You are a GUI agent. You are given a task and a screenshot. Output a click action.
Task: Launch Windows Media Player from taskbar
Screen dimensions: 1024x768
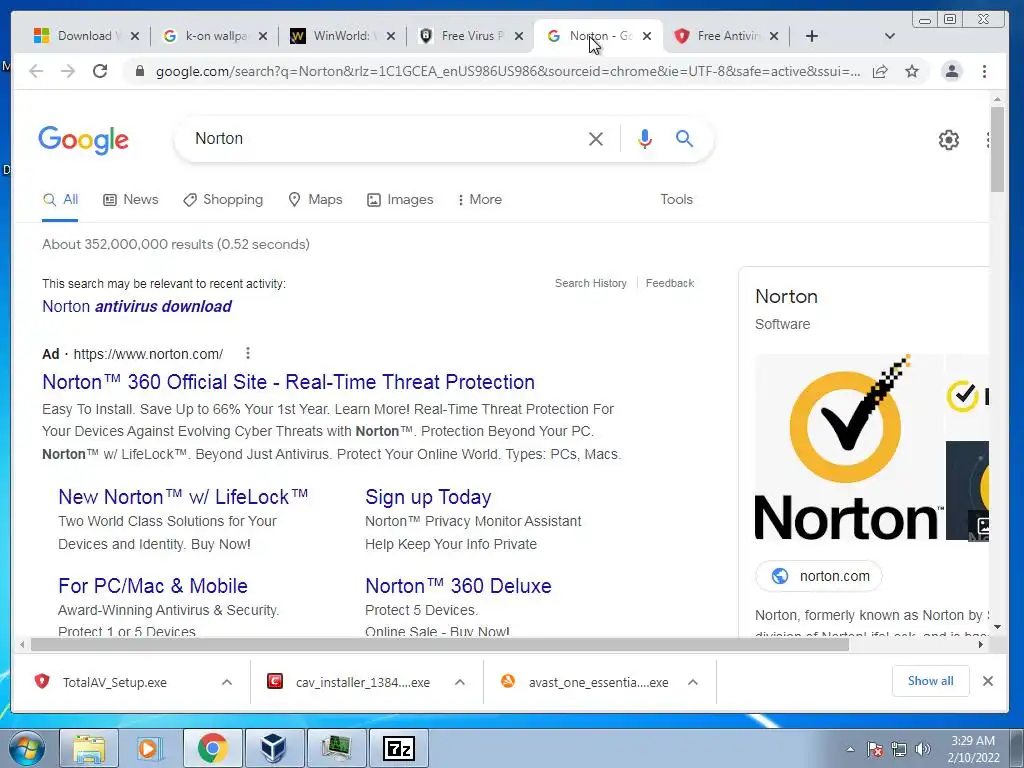[149, 748]
